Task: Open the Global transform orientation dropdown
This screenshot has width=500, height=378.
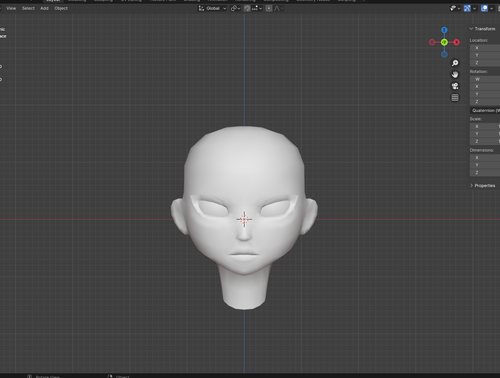Action: click(212, 8)
